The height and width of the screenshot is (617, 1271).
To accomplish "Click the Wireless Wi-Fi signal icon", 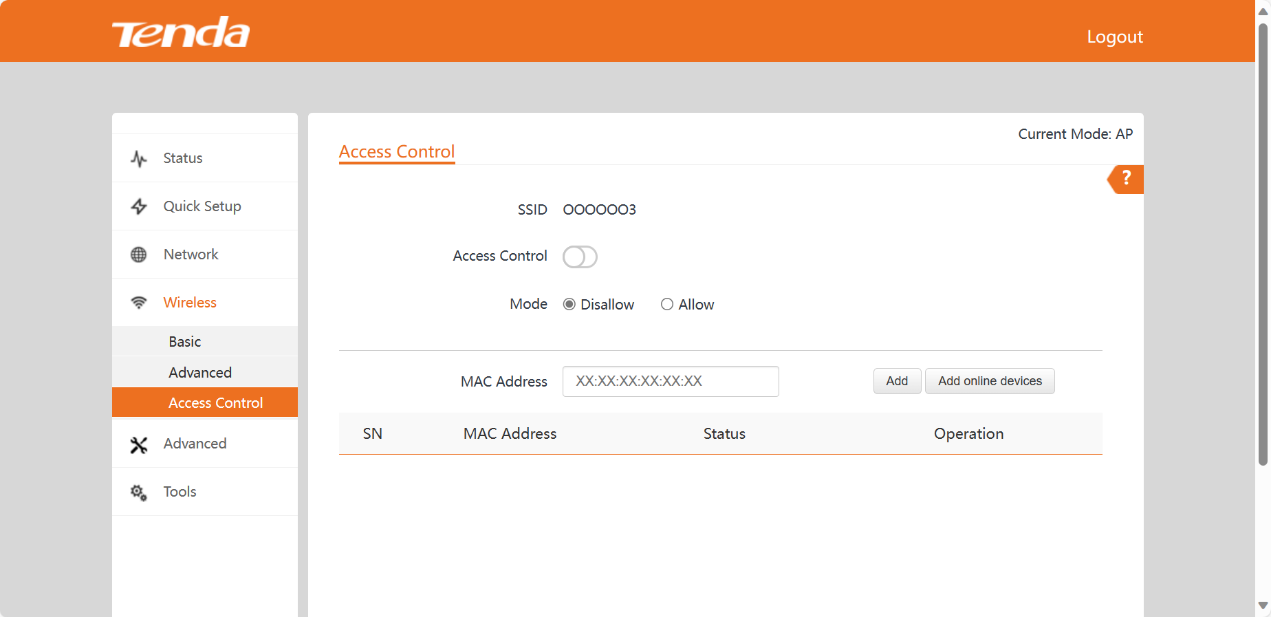I will (139, 303).
